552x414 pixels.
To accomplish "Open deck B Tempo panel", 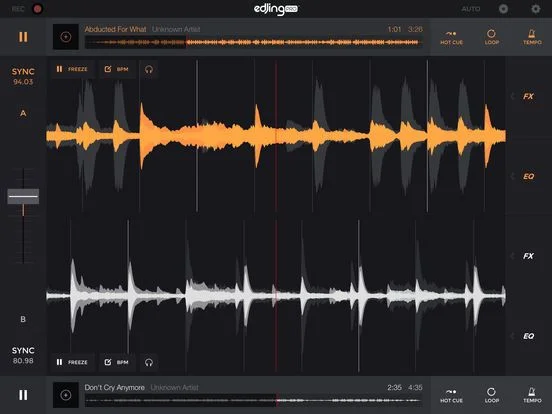I will click(x=532, y=396).
